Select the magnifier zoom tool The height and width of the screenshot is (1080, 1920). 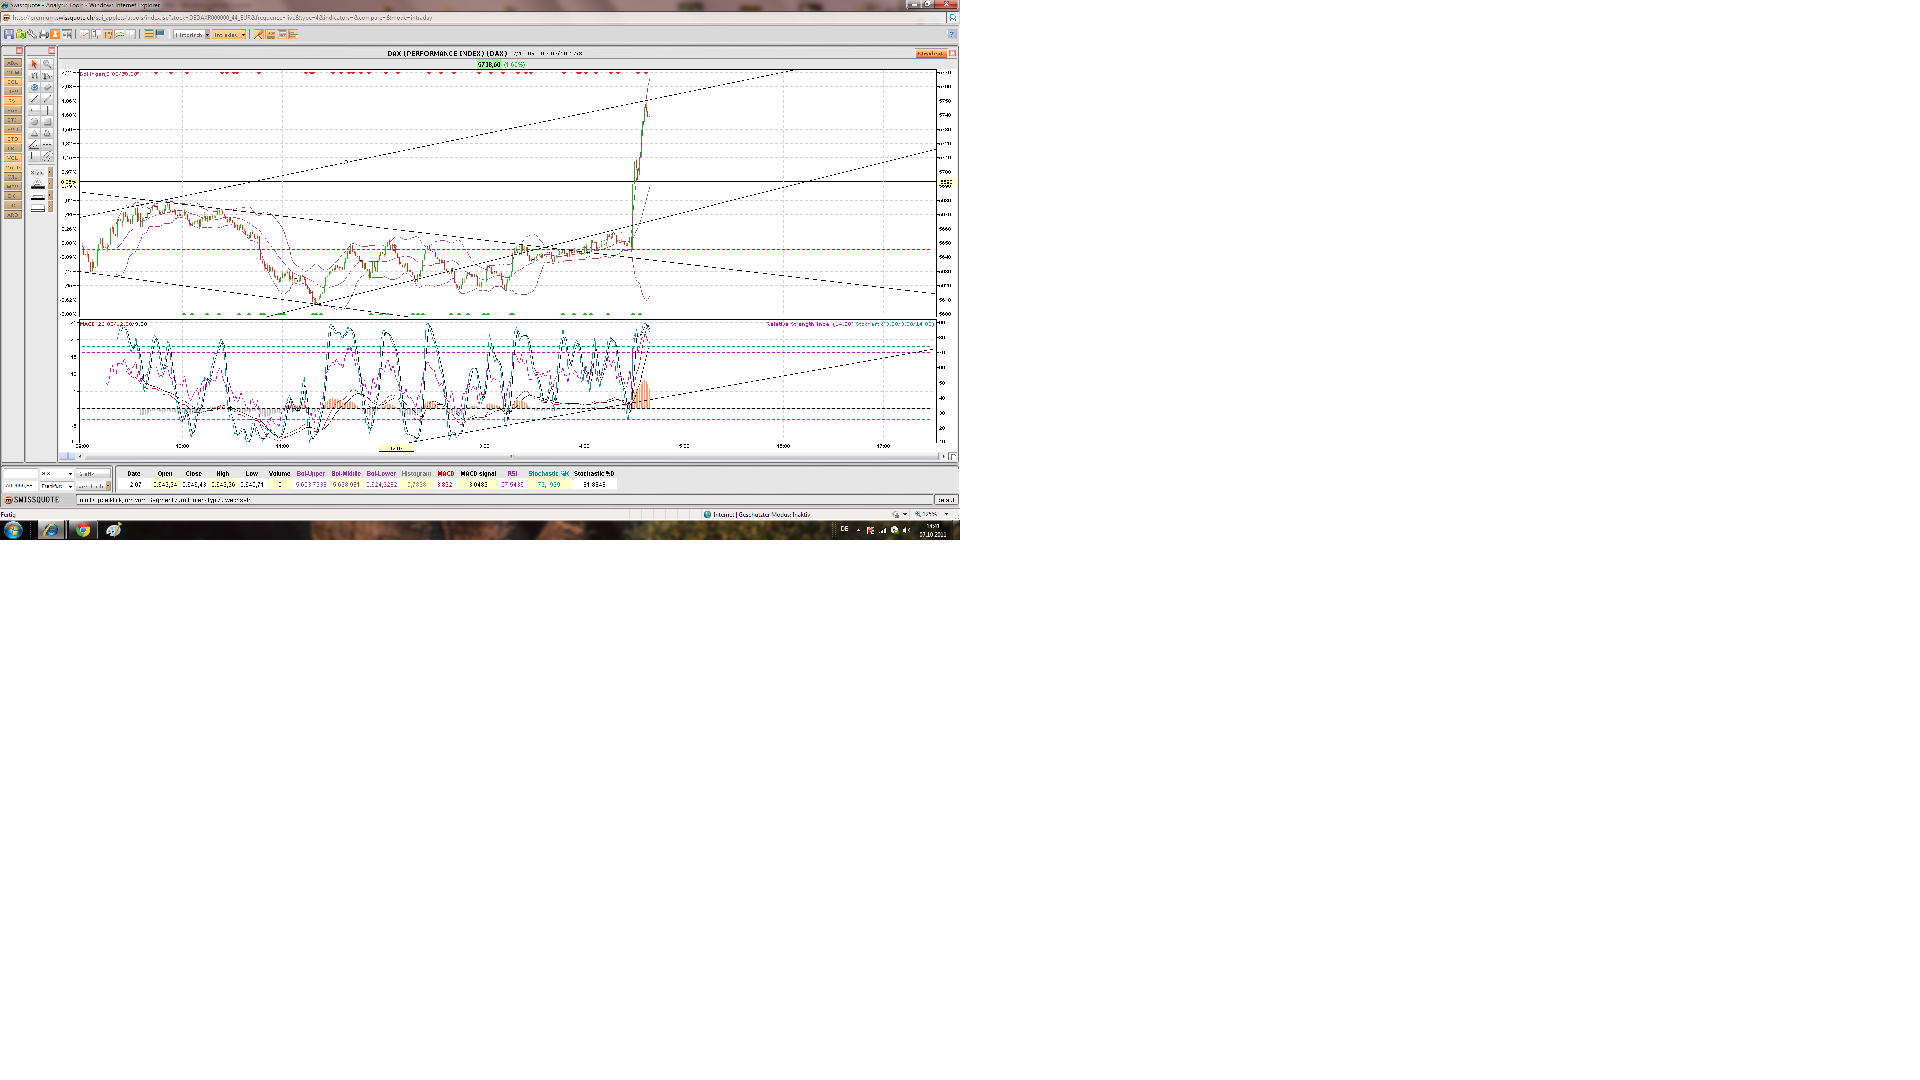(47, 64)
